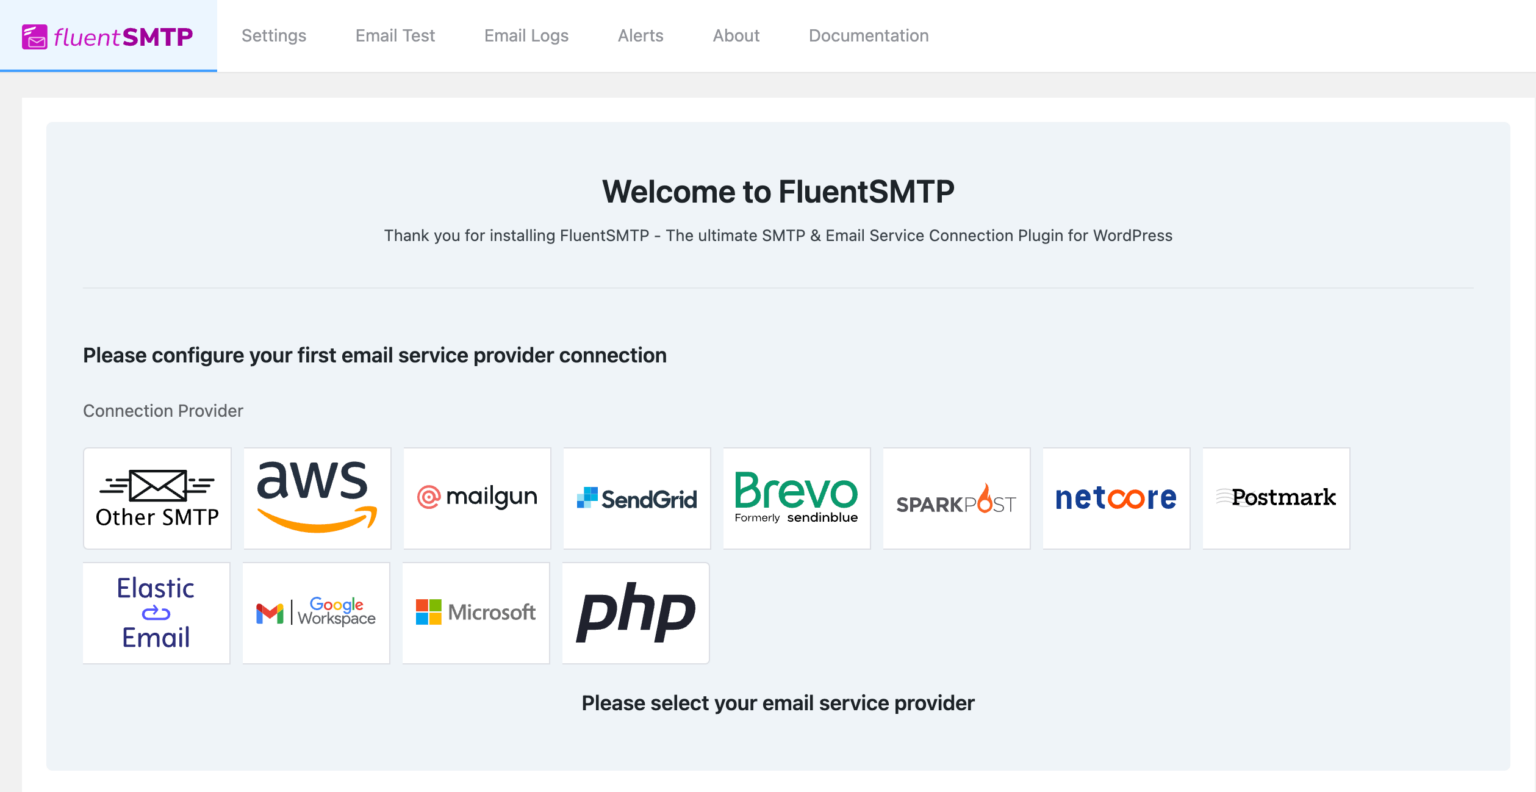Screen dimensions: 1536x792
Task: Switch to the Email Test tab
Action: [x=394, y=35]
